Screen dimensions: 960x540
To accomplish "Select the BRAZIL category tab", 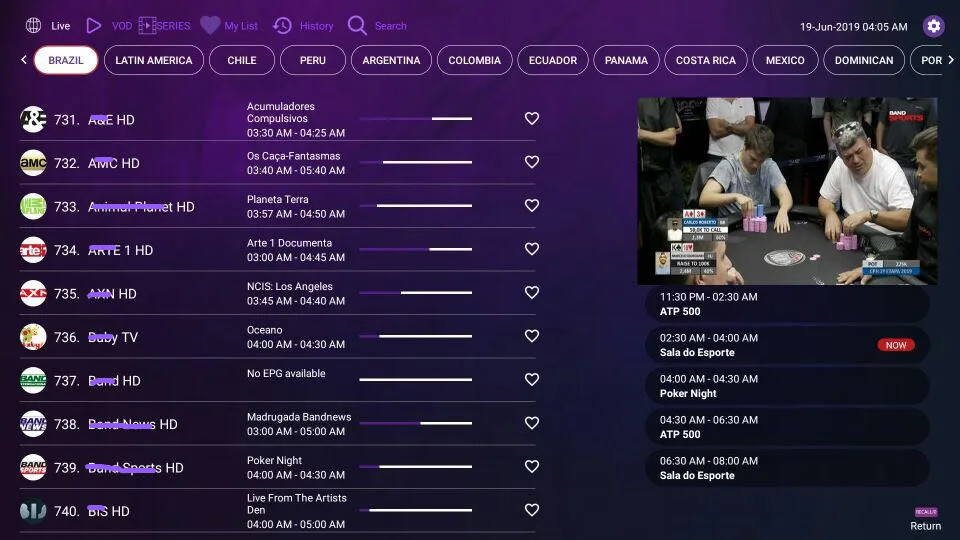I will click(66, 60).
